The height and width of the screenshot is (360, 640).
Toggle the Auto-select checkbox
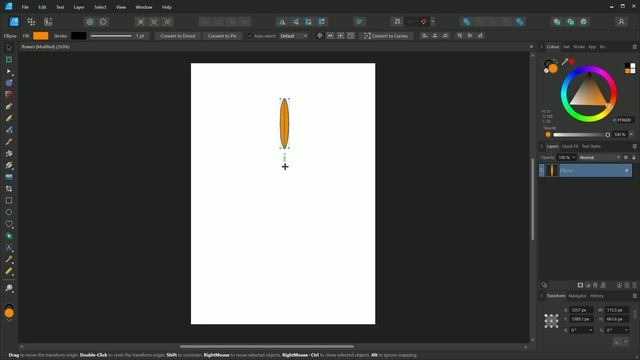(250, 36)
